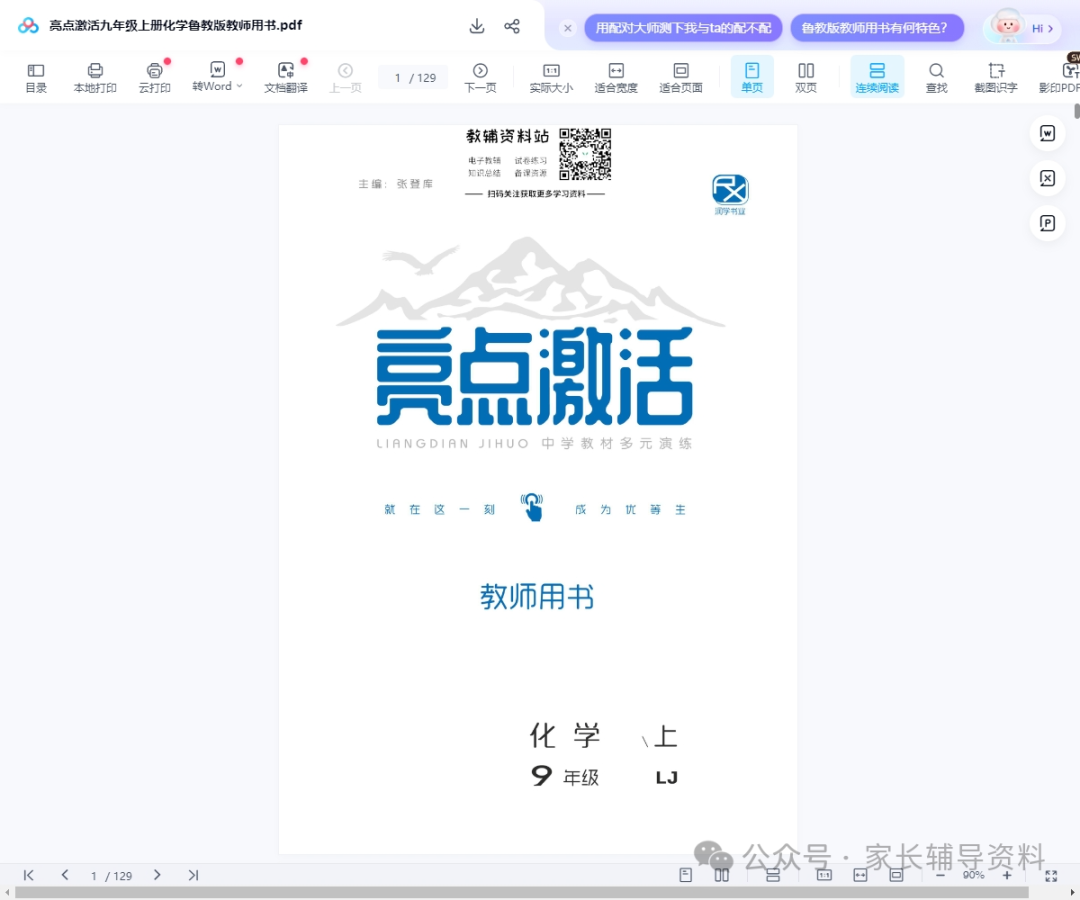Download the PDF using the download icon

point(477,26)
